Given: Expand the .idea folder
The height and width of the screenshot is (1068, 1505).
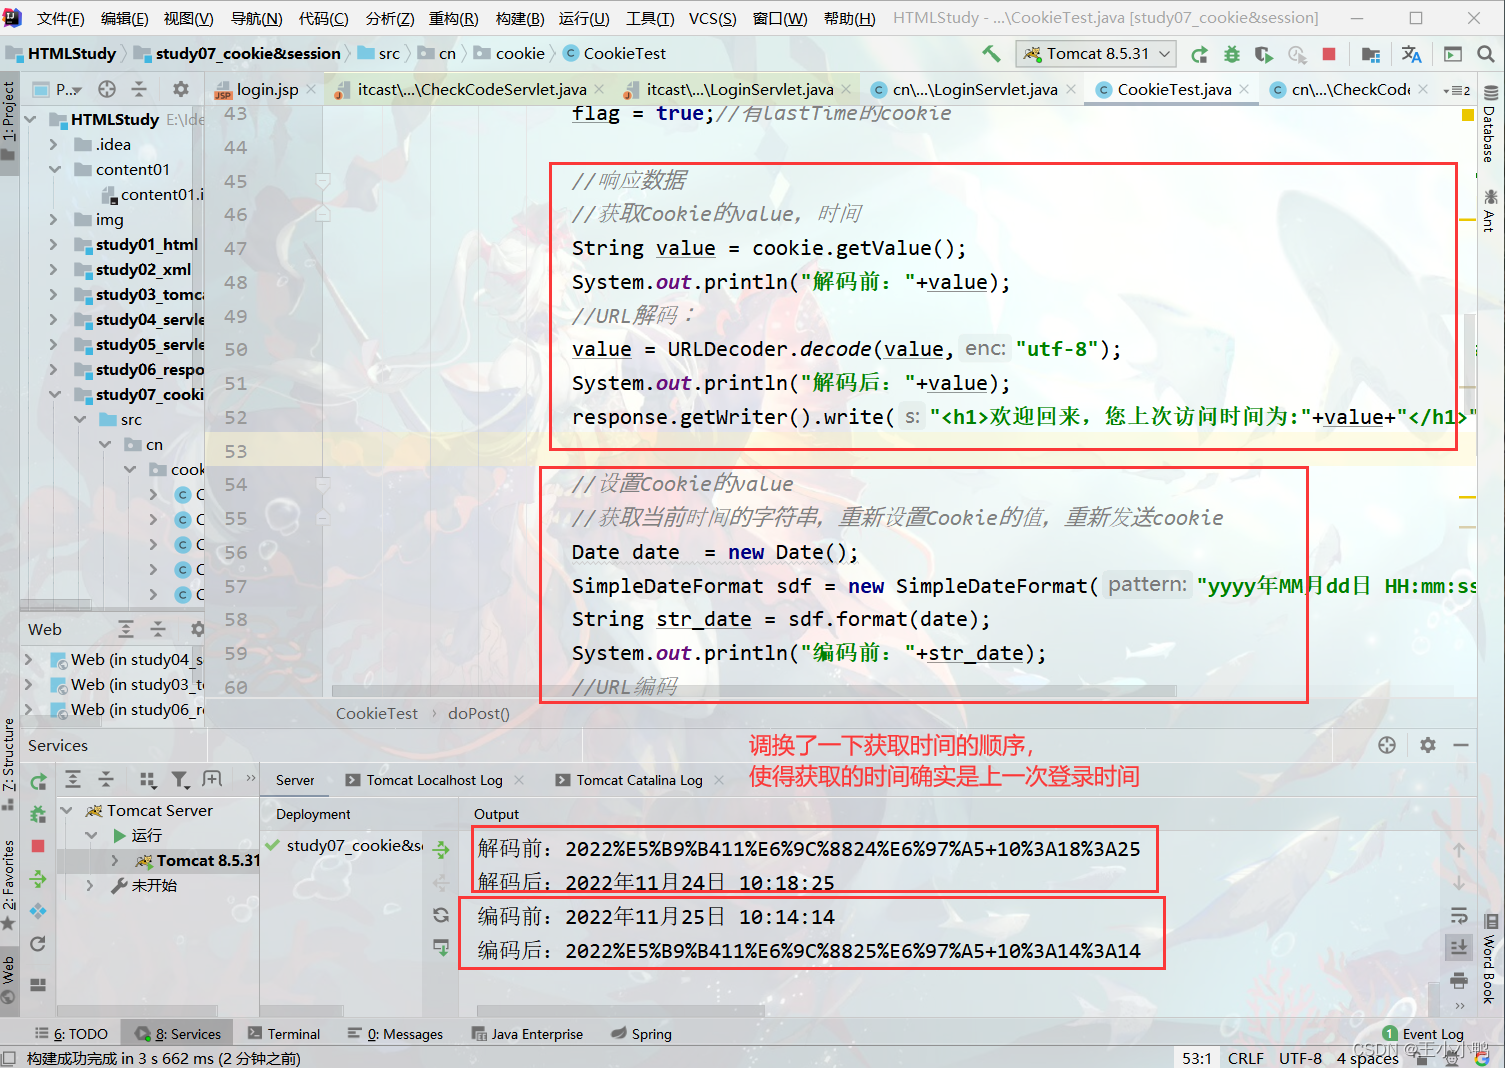Looking at the screenshot, I should click(x=54, y=144).
